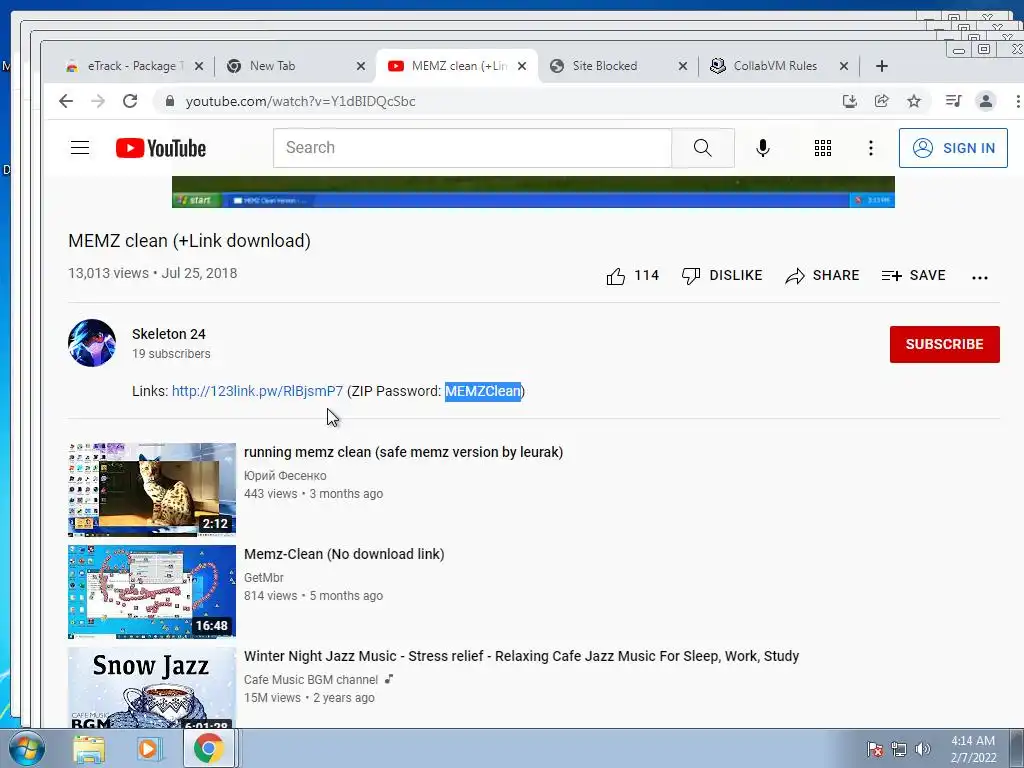
Task: Click the share page icon in address bar
Action: pos(882,101)
